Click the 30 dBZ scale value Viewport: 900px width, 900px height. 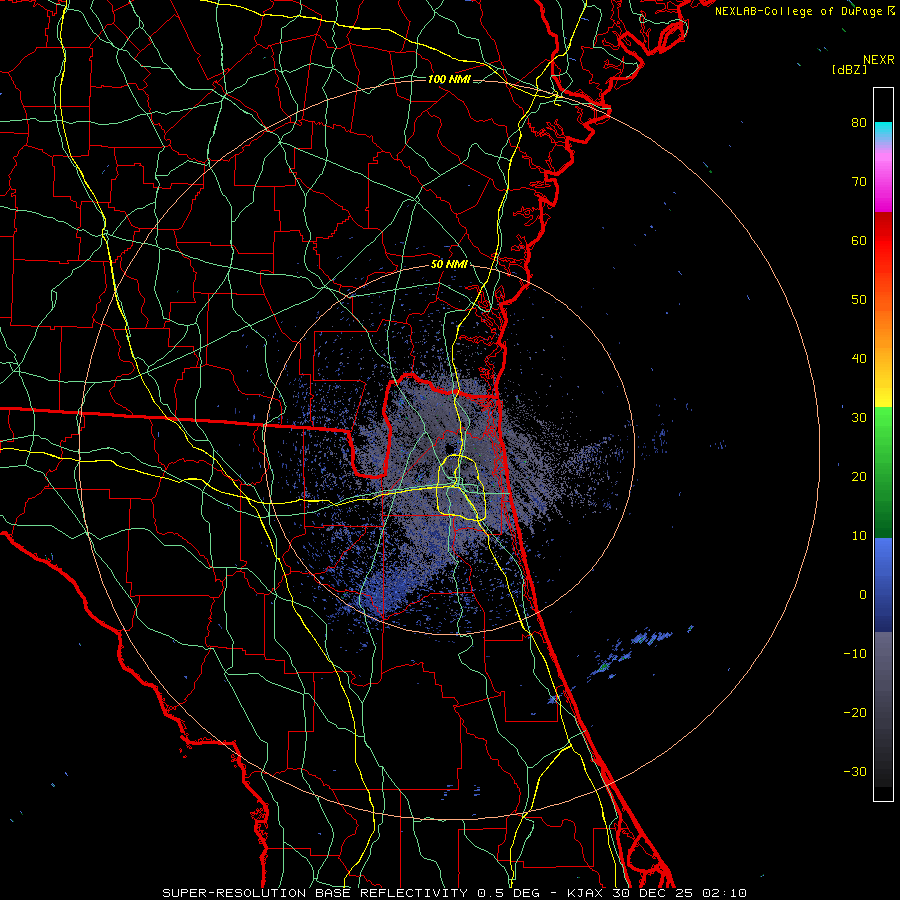point(859,418)
